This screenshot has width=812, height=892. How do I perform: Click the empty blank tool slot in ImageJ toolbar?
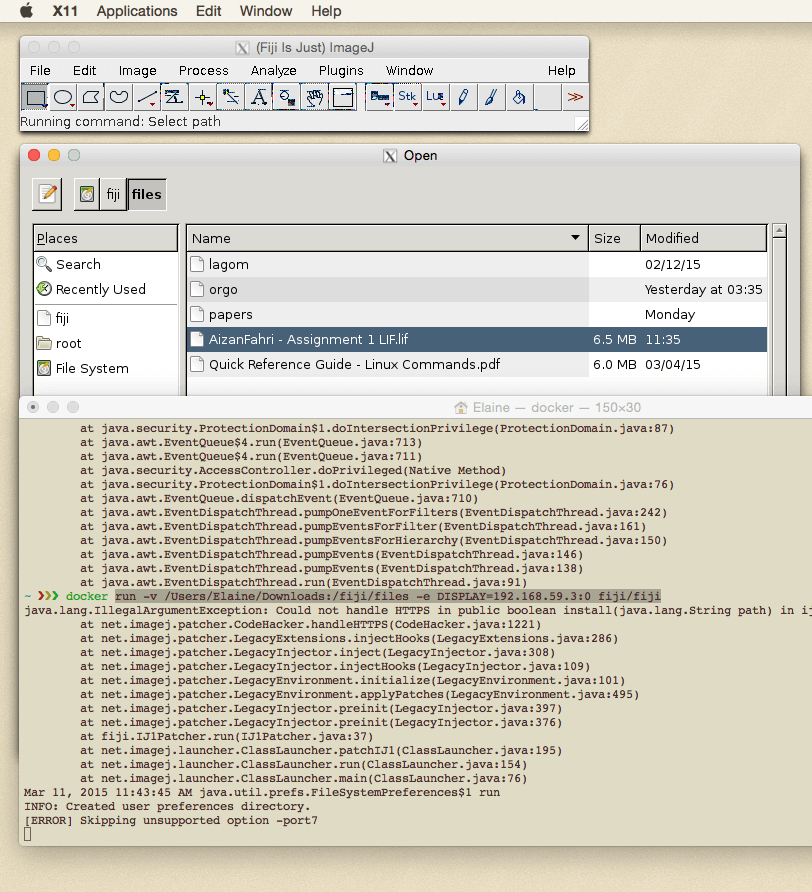point(547,97)
